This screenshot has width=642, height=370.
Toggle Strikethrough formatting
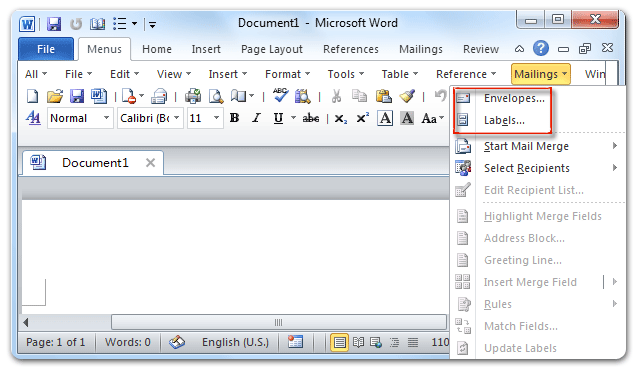pyautogui.click(x=311, y=118)
